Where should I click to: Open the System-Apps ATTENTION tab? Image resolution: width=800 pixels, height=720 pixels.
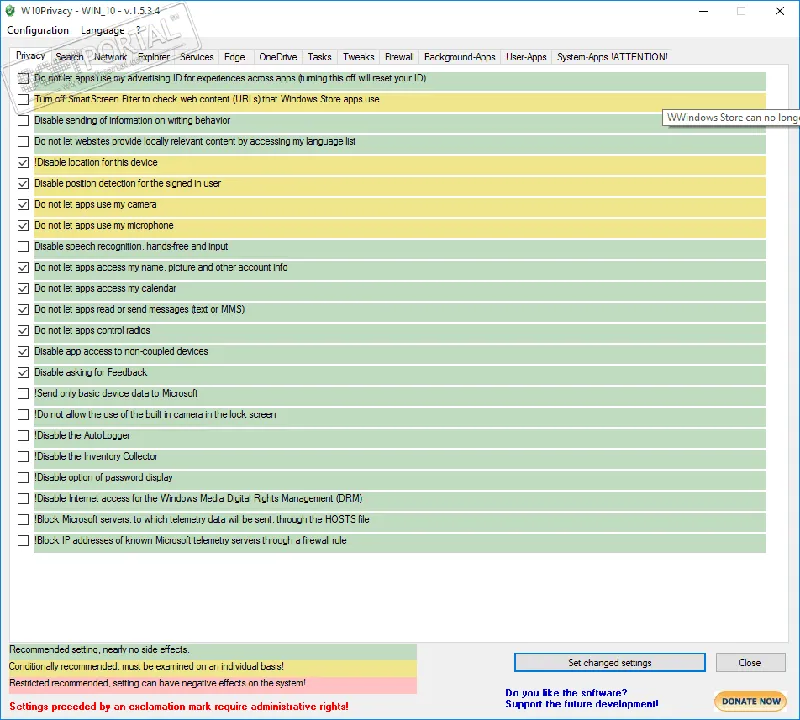click(612, 57)
